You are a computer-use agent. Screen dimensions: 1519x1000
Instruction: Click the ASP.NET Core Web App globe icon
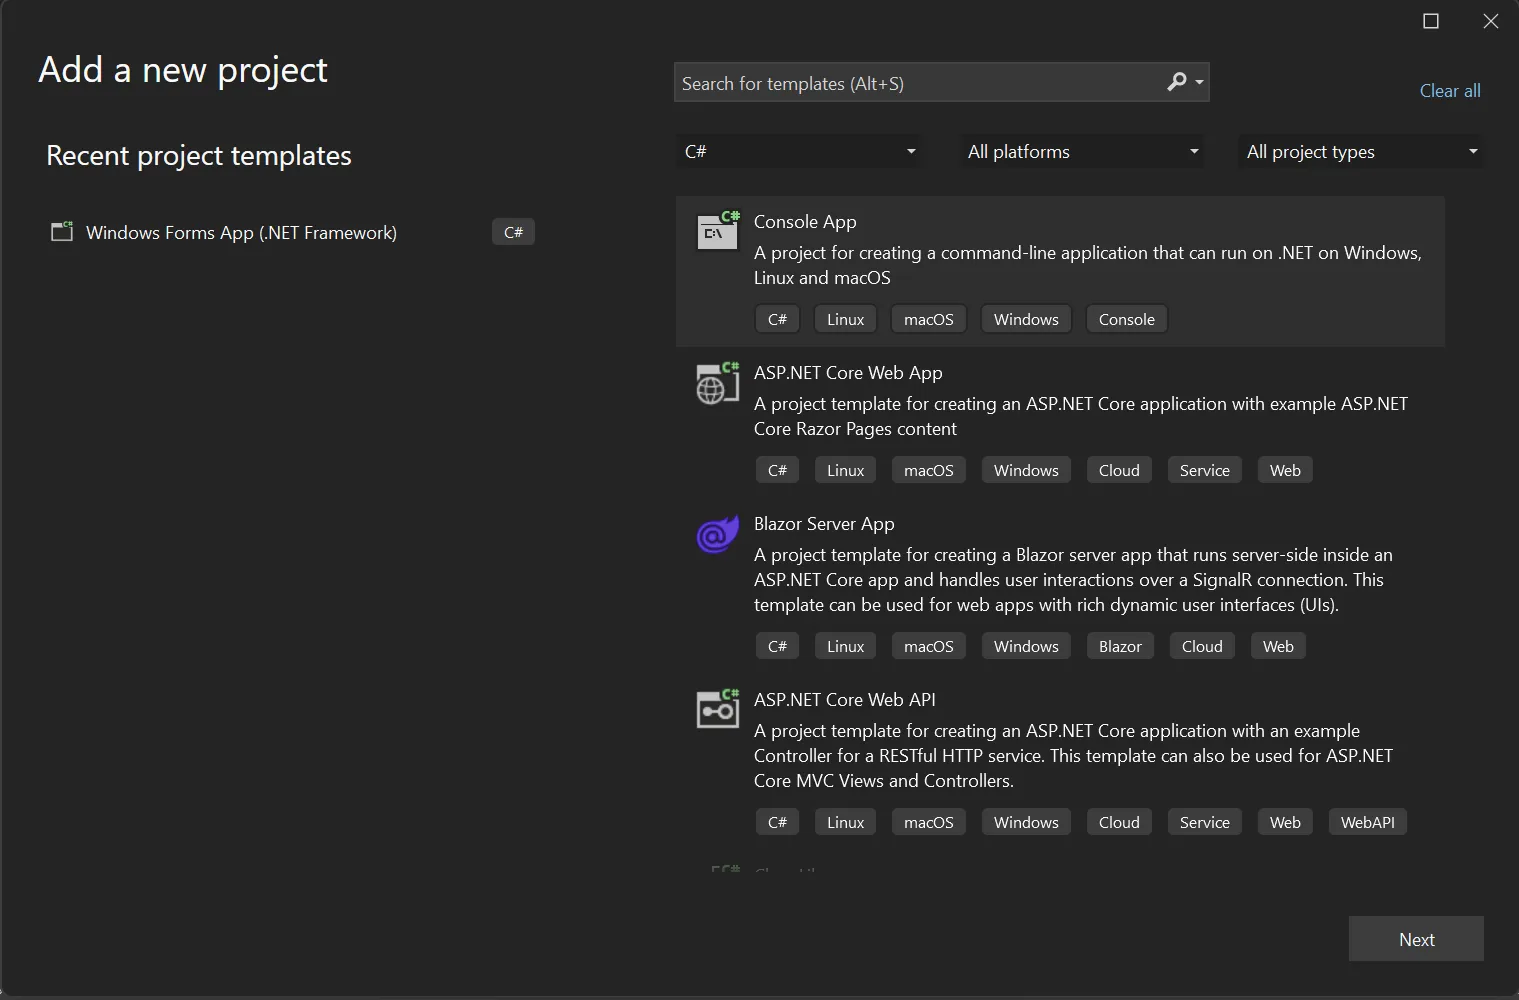point(717,384)
